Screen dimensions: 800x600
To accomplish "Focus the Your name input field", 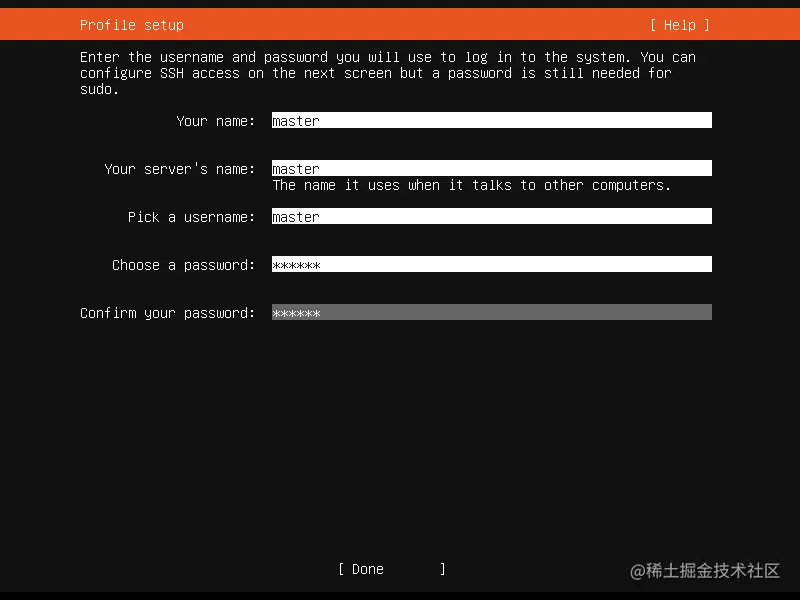I will [492, 120].
